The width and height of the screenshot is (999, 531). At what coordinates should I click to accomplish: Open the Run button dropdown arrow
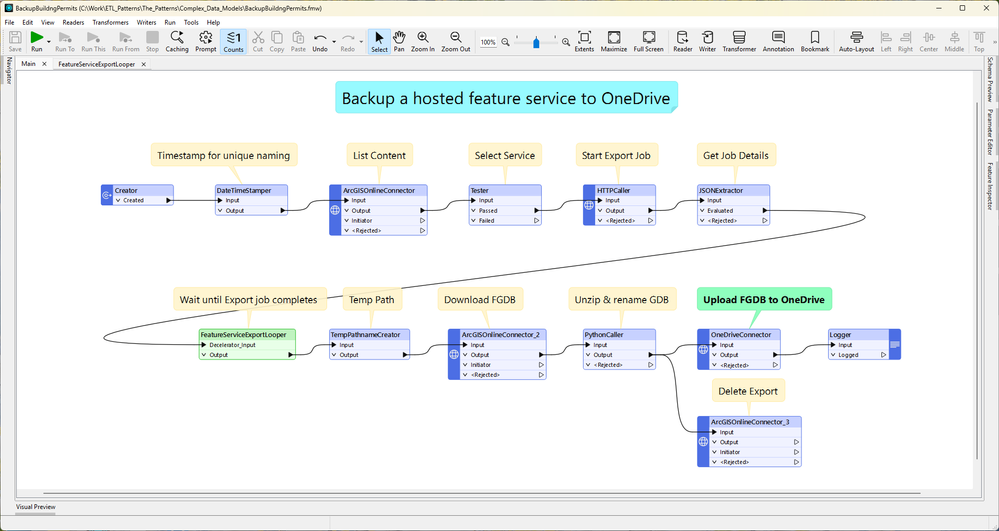[x=49, y=42]
